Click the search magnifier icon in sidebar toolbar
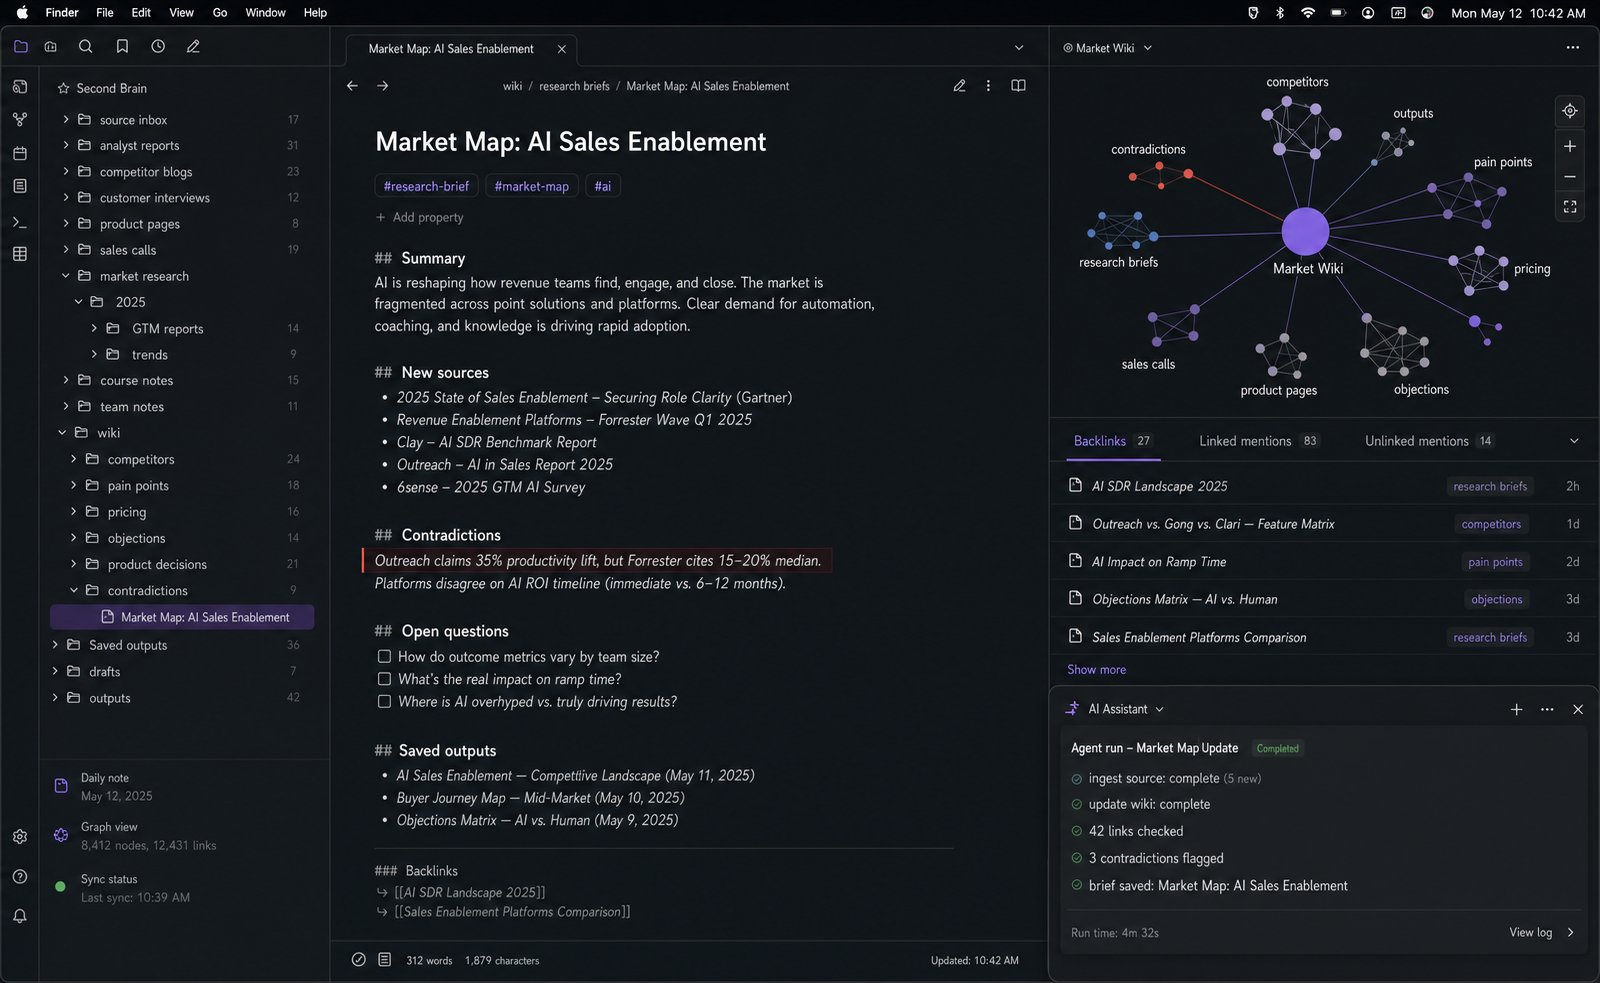1600x983 pixels. click(x=86, y=46)
